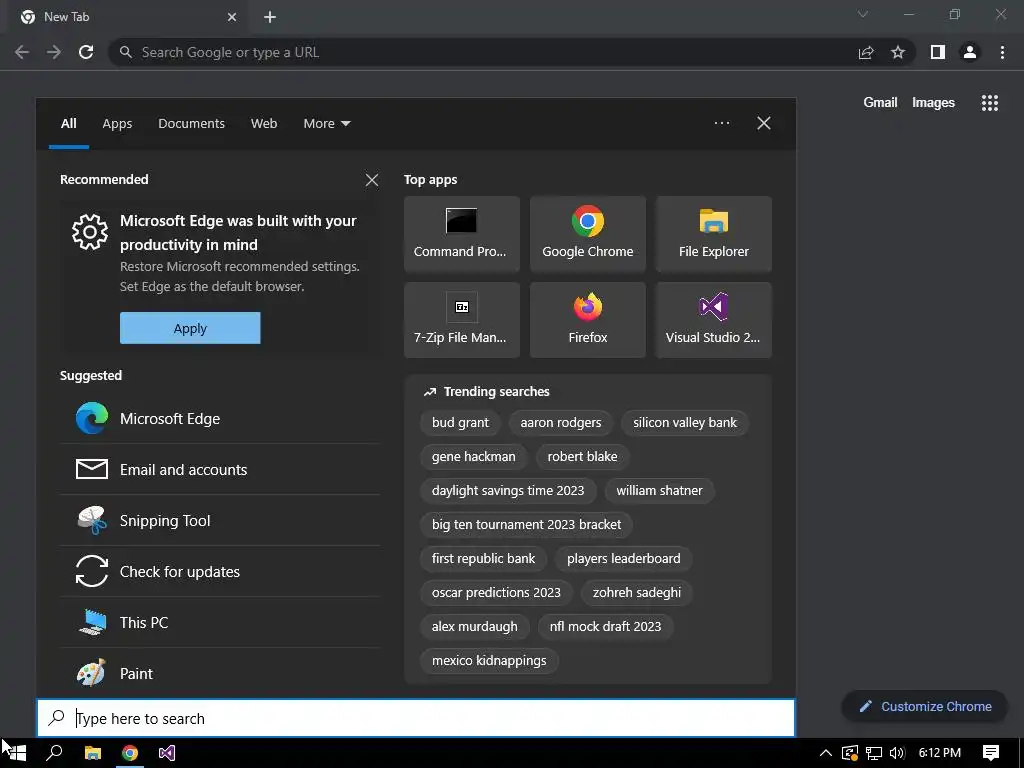This screenshot has width=1024, height=768.
Task: Click the volume speaker tray icon
Action: pyautogui.click(x=897, y=753)
